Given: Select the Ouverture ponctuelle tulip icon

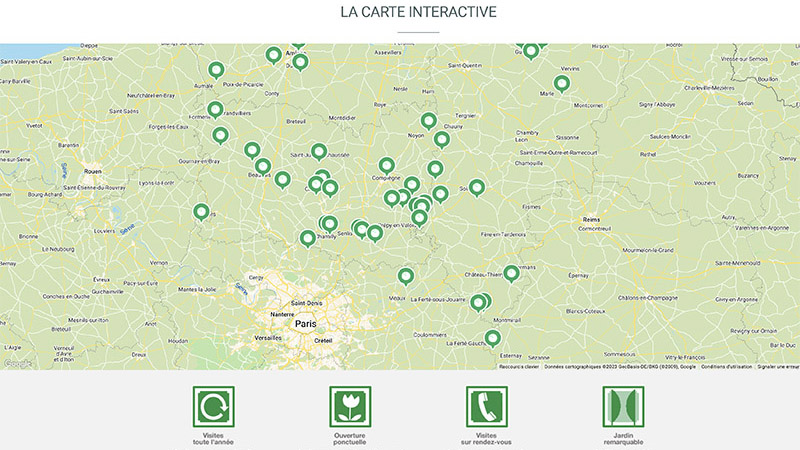Looking at the screenshot, I should [350, 407].
